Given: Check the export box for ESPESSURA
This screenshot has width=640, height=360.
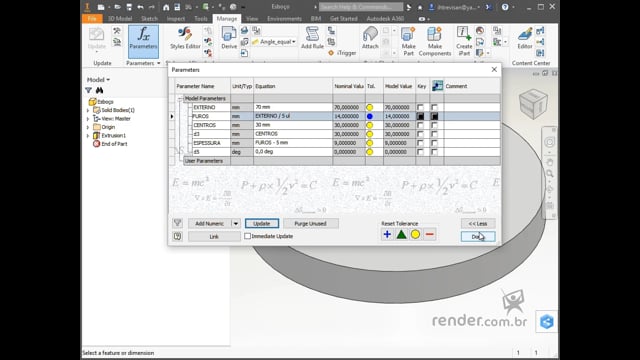Looking at the screenshot, I should pyautogui.click(x=435, y=143).
